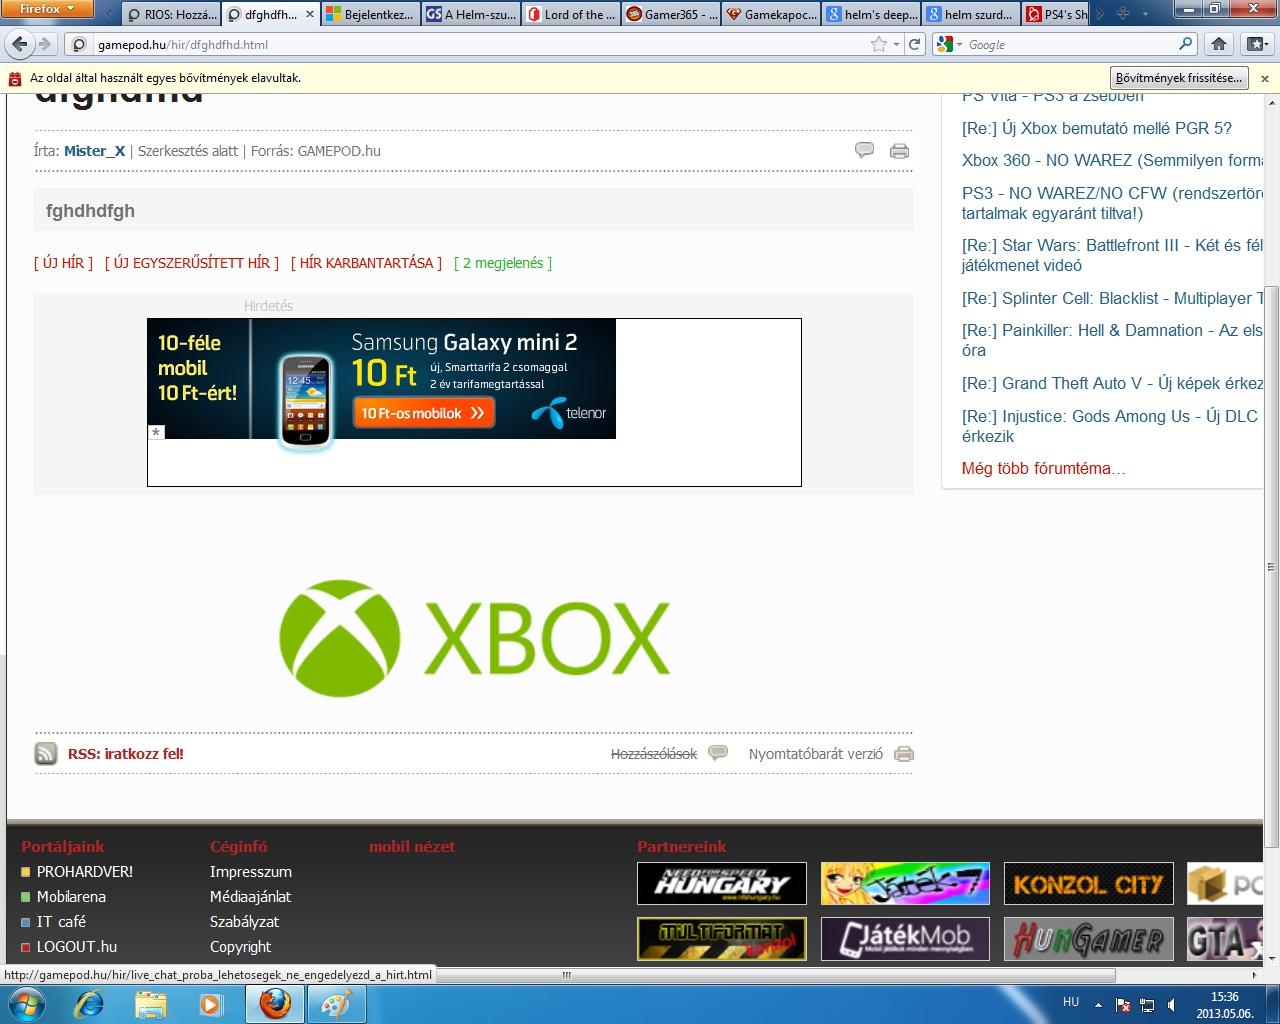The height and width of the screenshot is (1024, 1280).
Task: Click the Google search input field
Action: pyautogui.click(x=1070, y=44)
